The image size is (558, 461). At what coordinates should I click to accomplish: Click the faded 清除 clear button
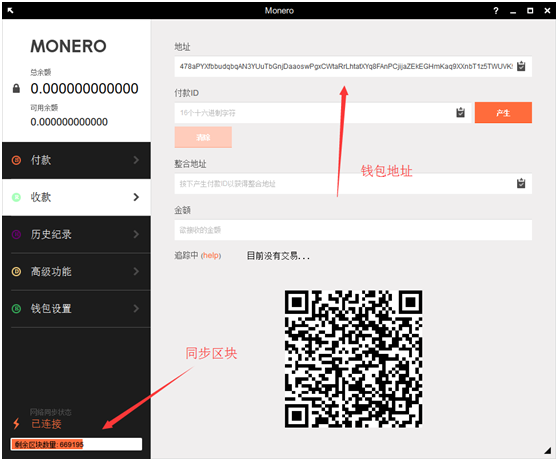click(x=203, y=137)
